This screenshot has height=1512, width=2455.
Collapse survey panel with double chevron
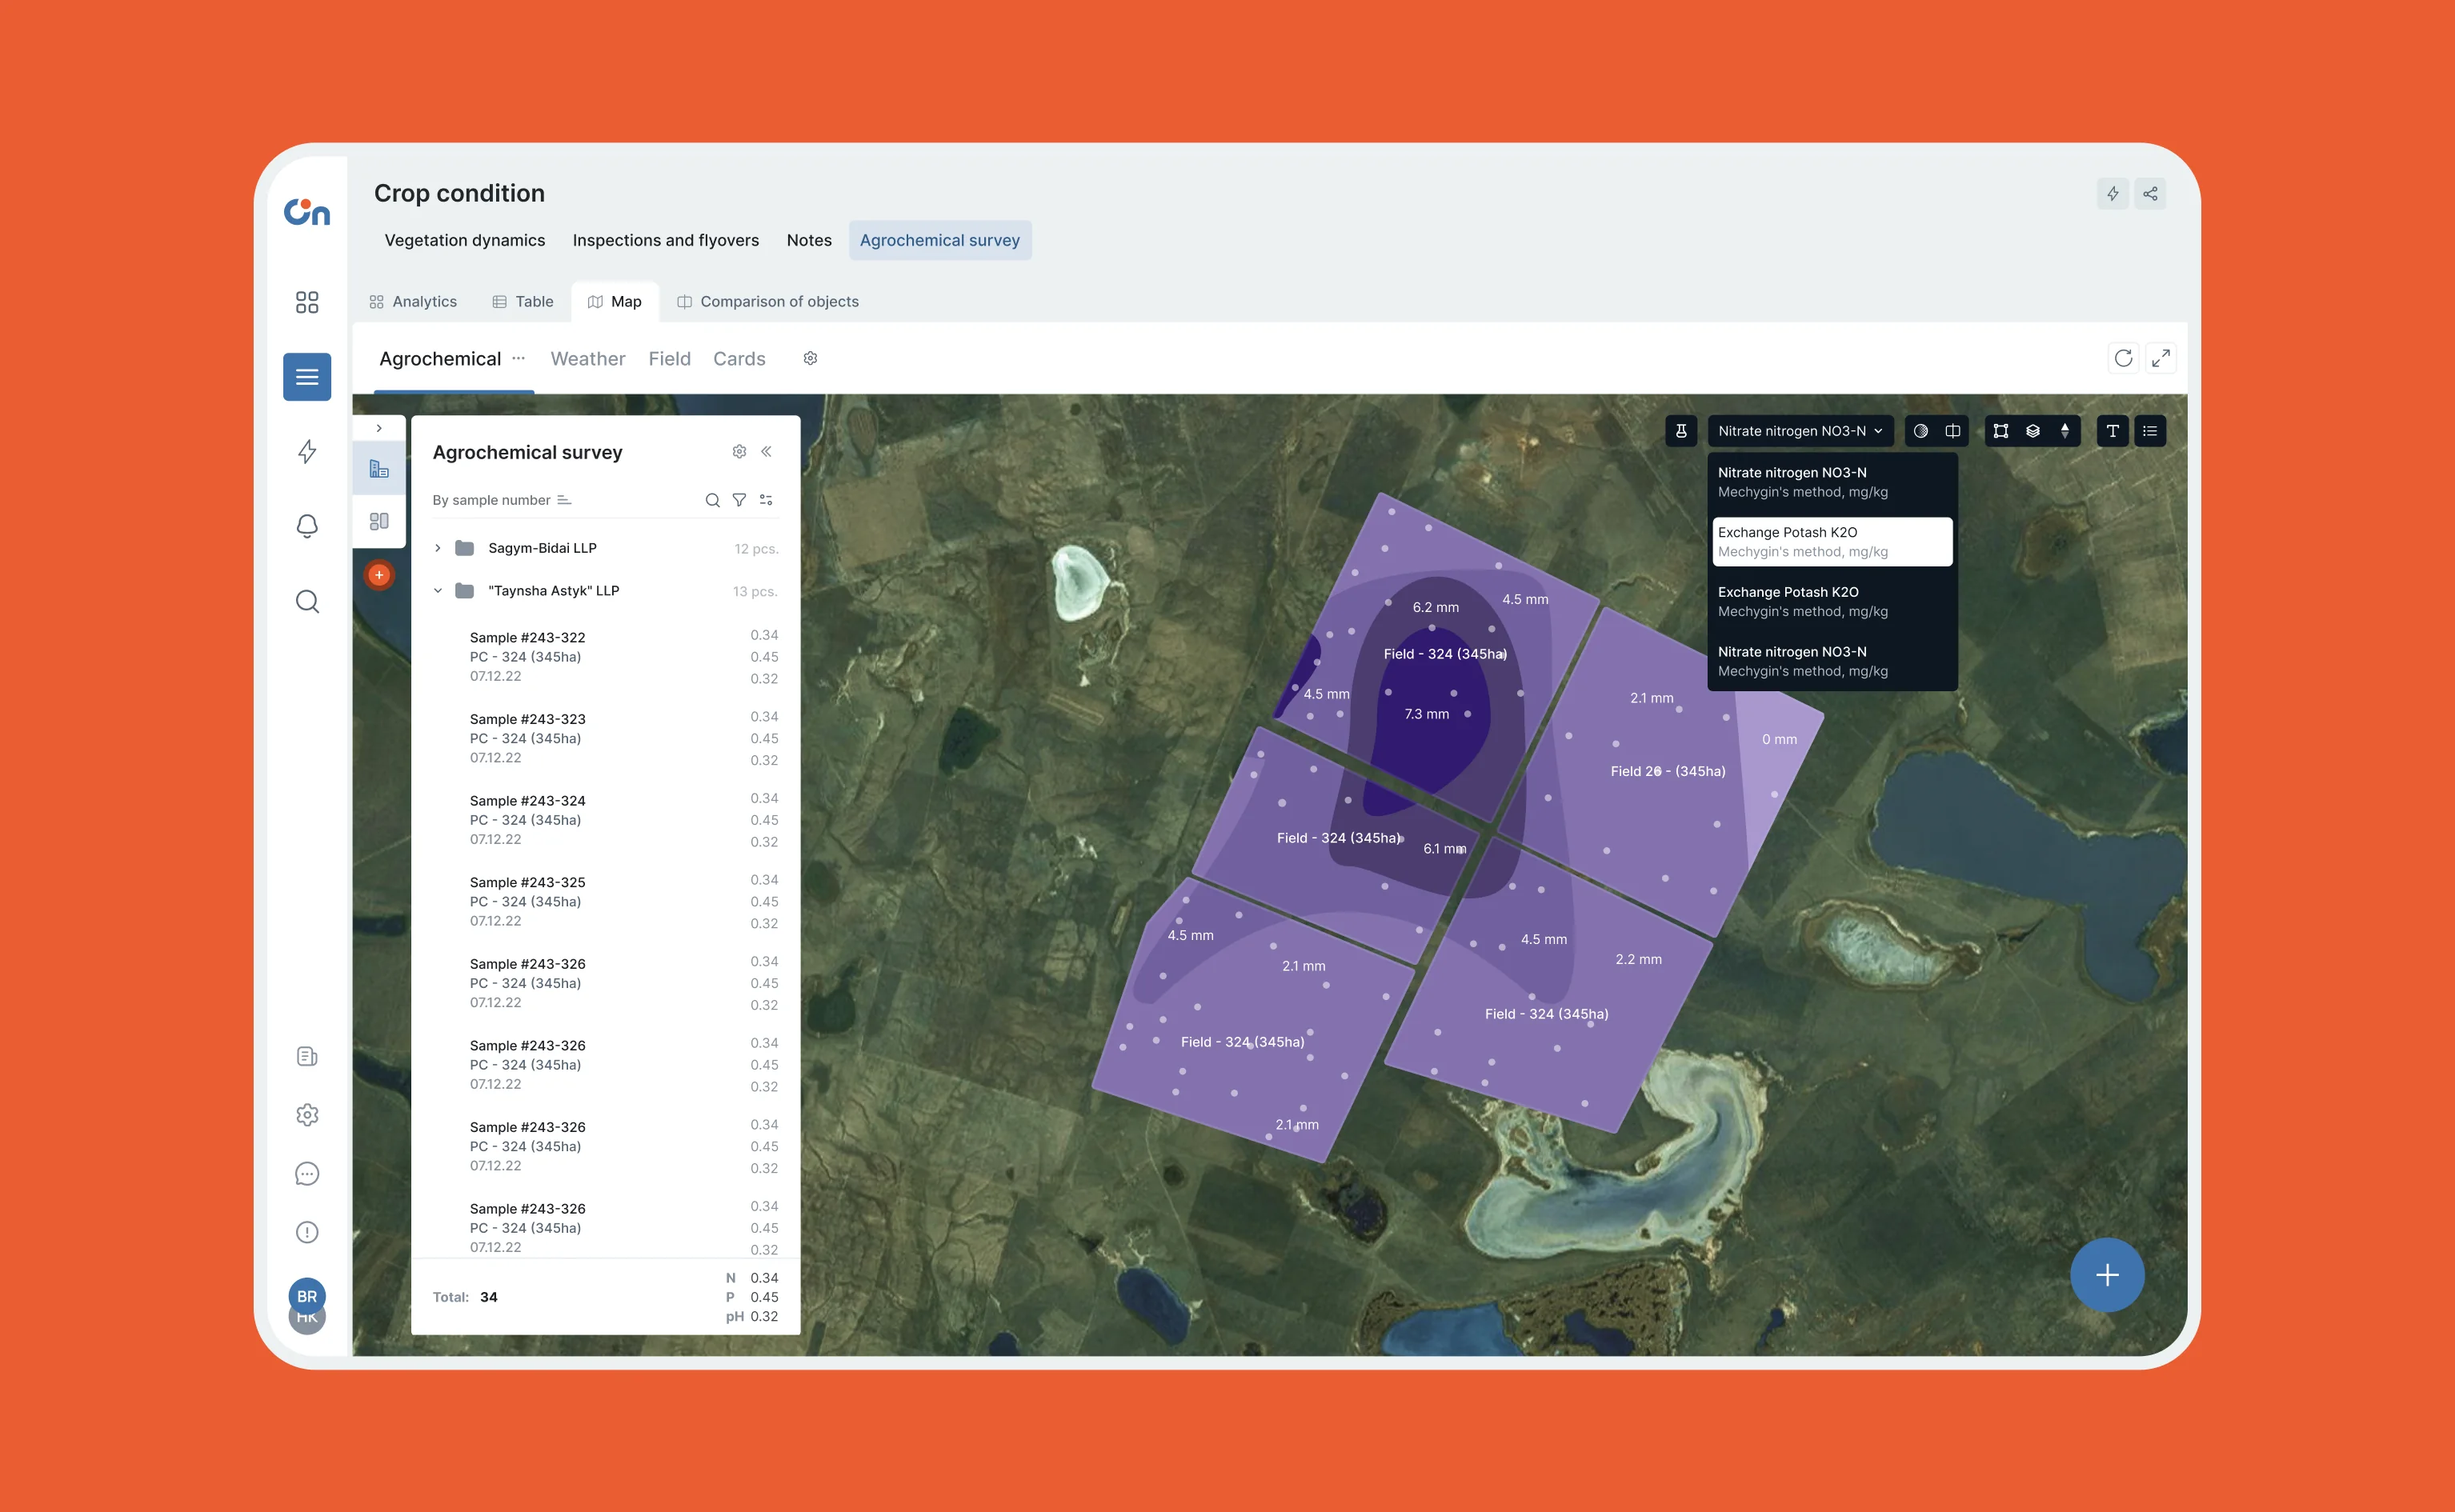pyautogui.click(x=766, y=452)
